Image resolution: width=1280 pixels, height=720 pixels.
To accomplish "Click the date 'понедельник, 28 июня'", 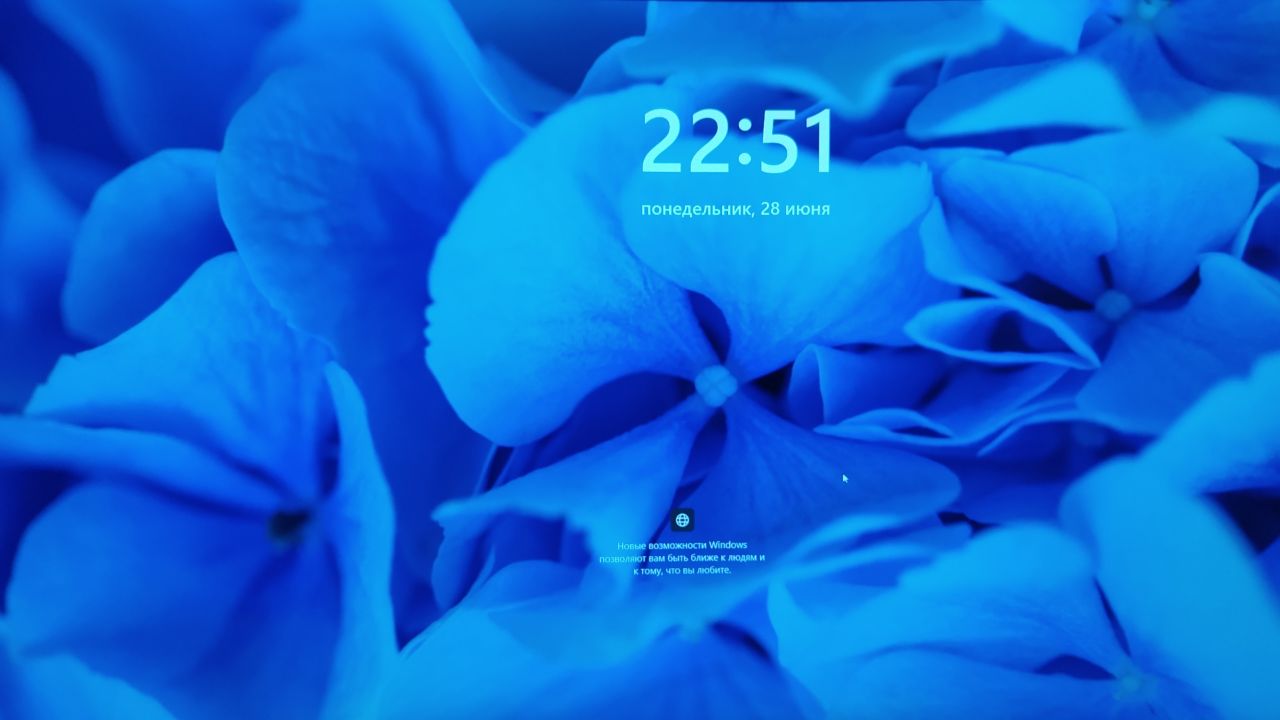I will 735,209.
